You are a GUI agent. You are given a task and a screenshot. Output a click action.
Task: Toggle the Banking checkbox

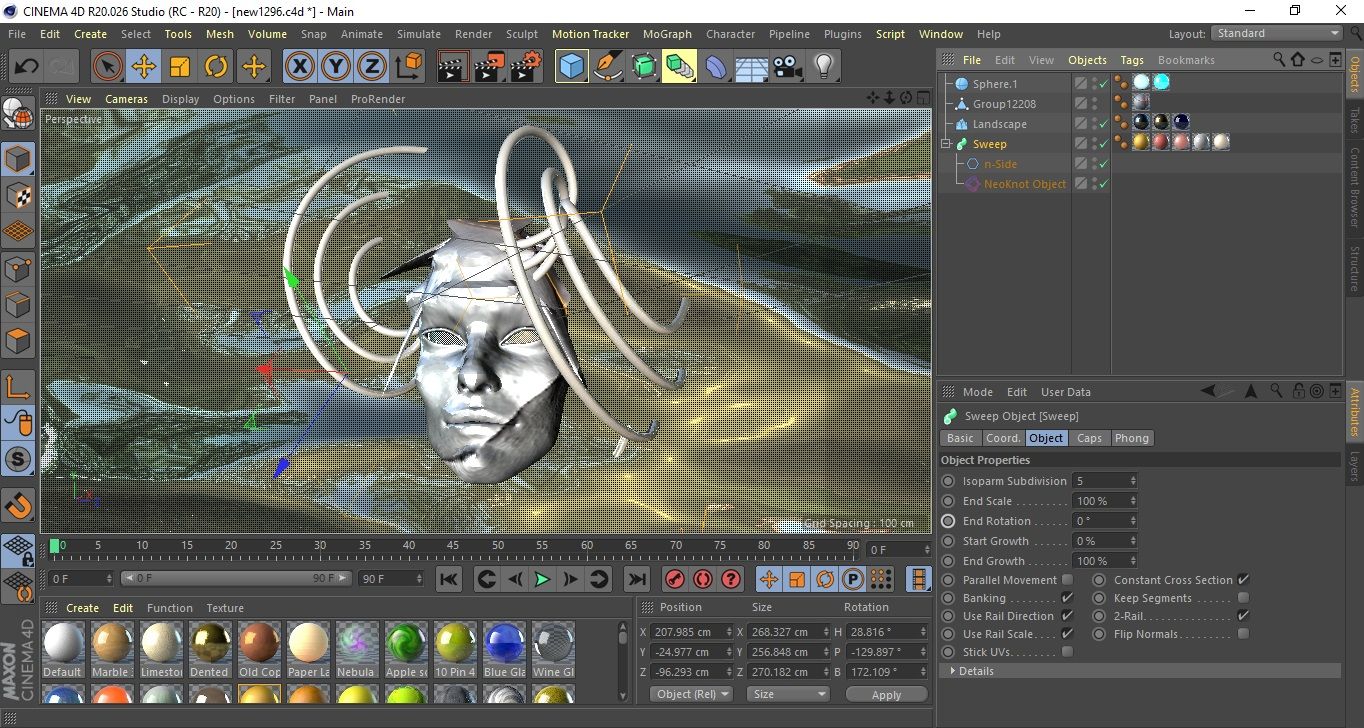coord(1067,598)
